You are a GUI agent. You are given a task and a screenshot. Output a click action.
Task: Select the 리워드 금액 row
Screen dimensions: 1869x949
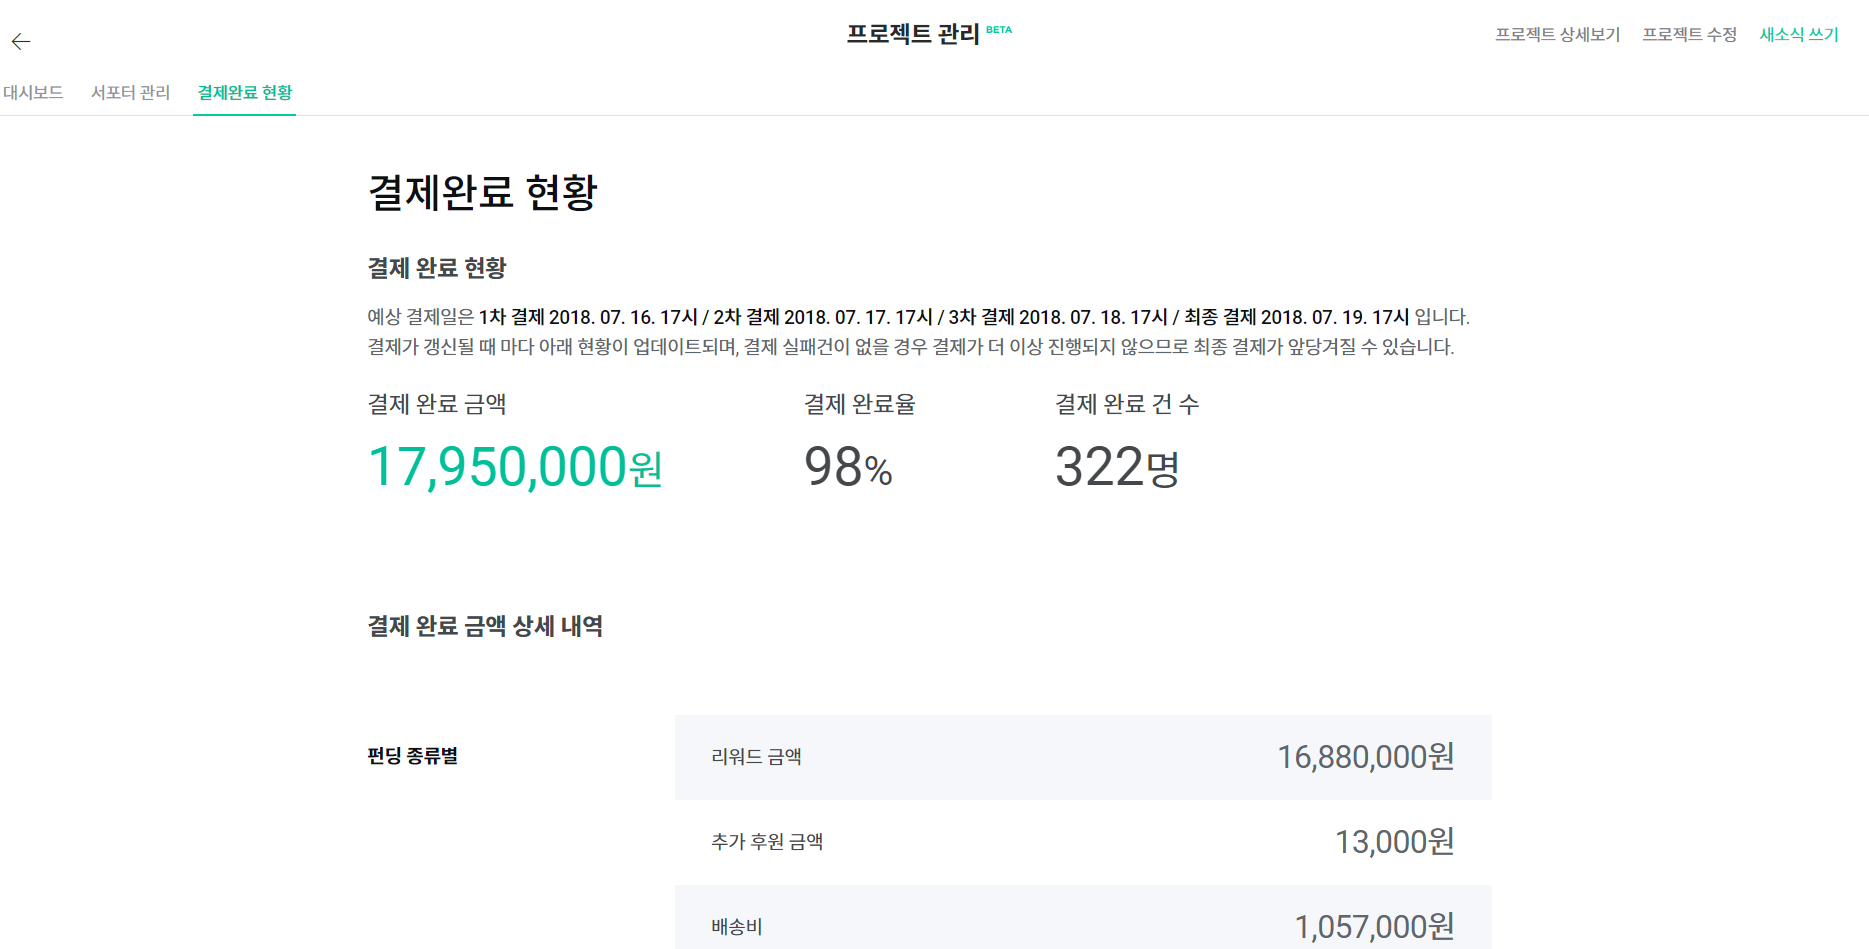click(1083, 757)
